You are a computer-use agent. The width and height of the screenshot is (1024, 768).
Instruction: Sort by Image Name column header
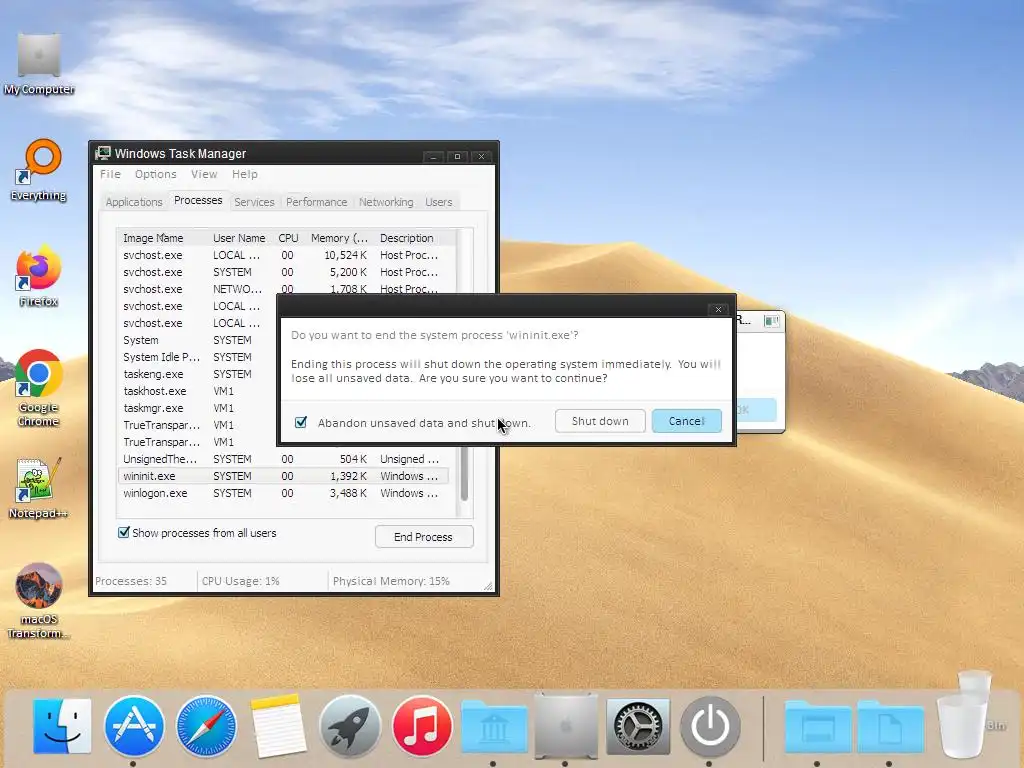(x=163, y=238)
